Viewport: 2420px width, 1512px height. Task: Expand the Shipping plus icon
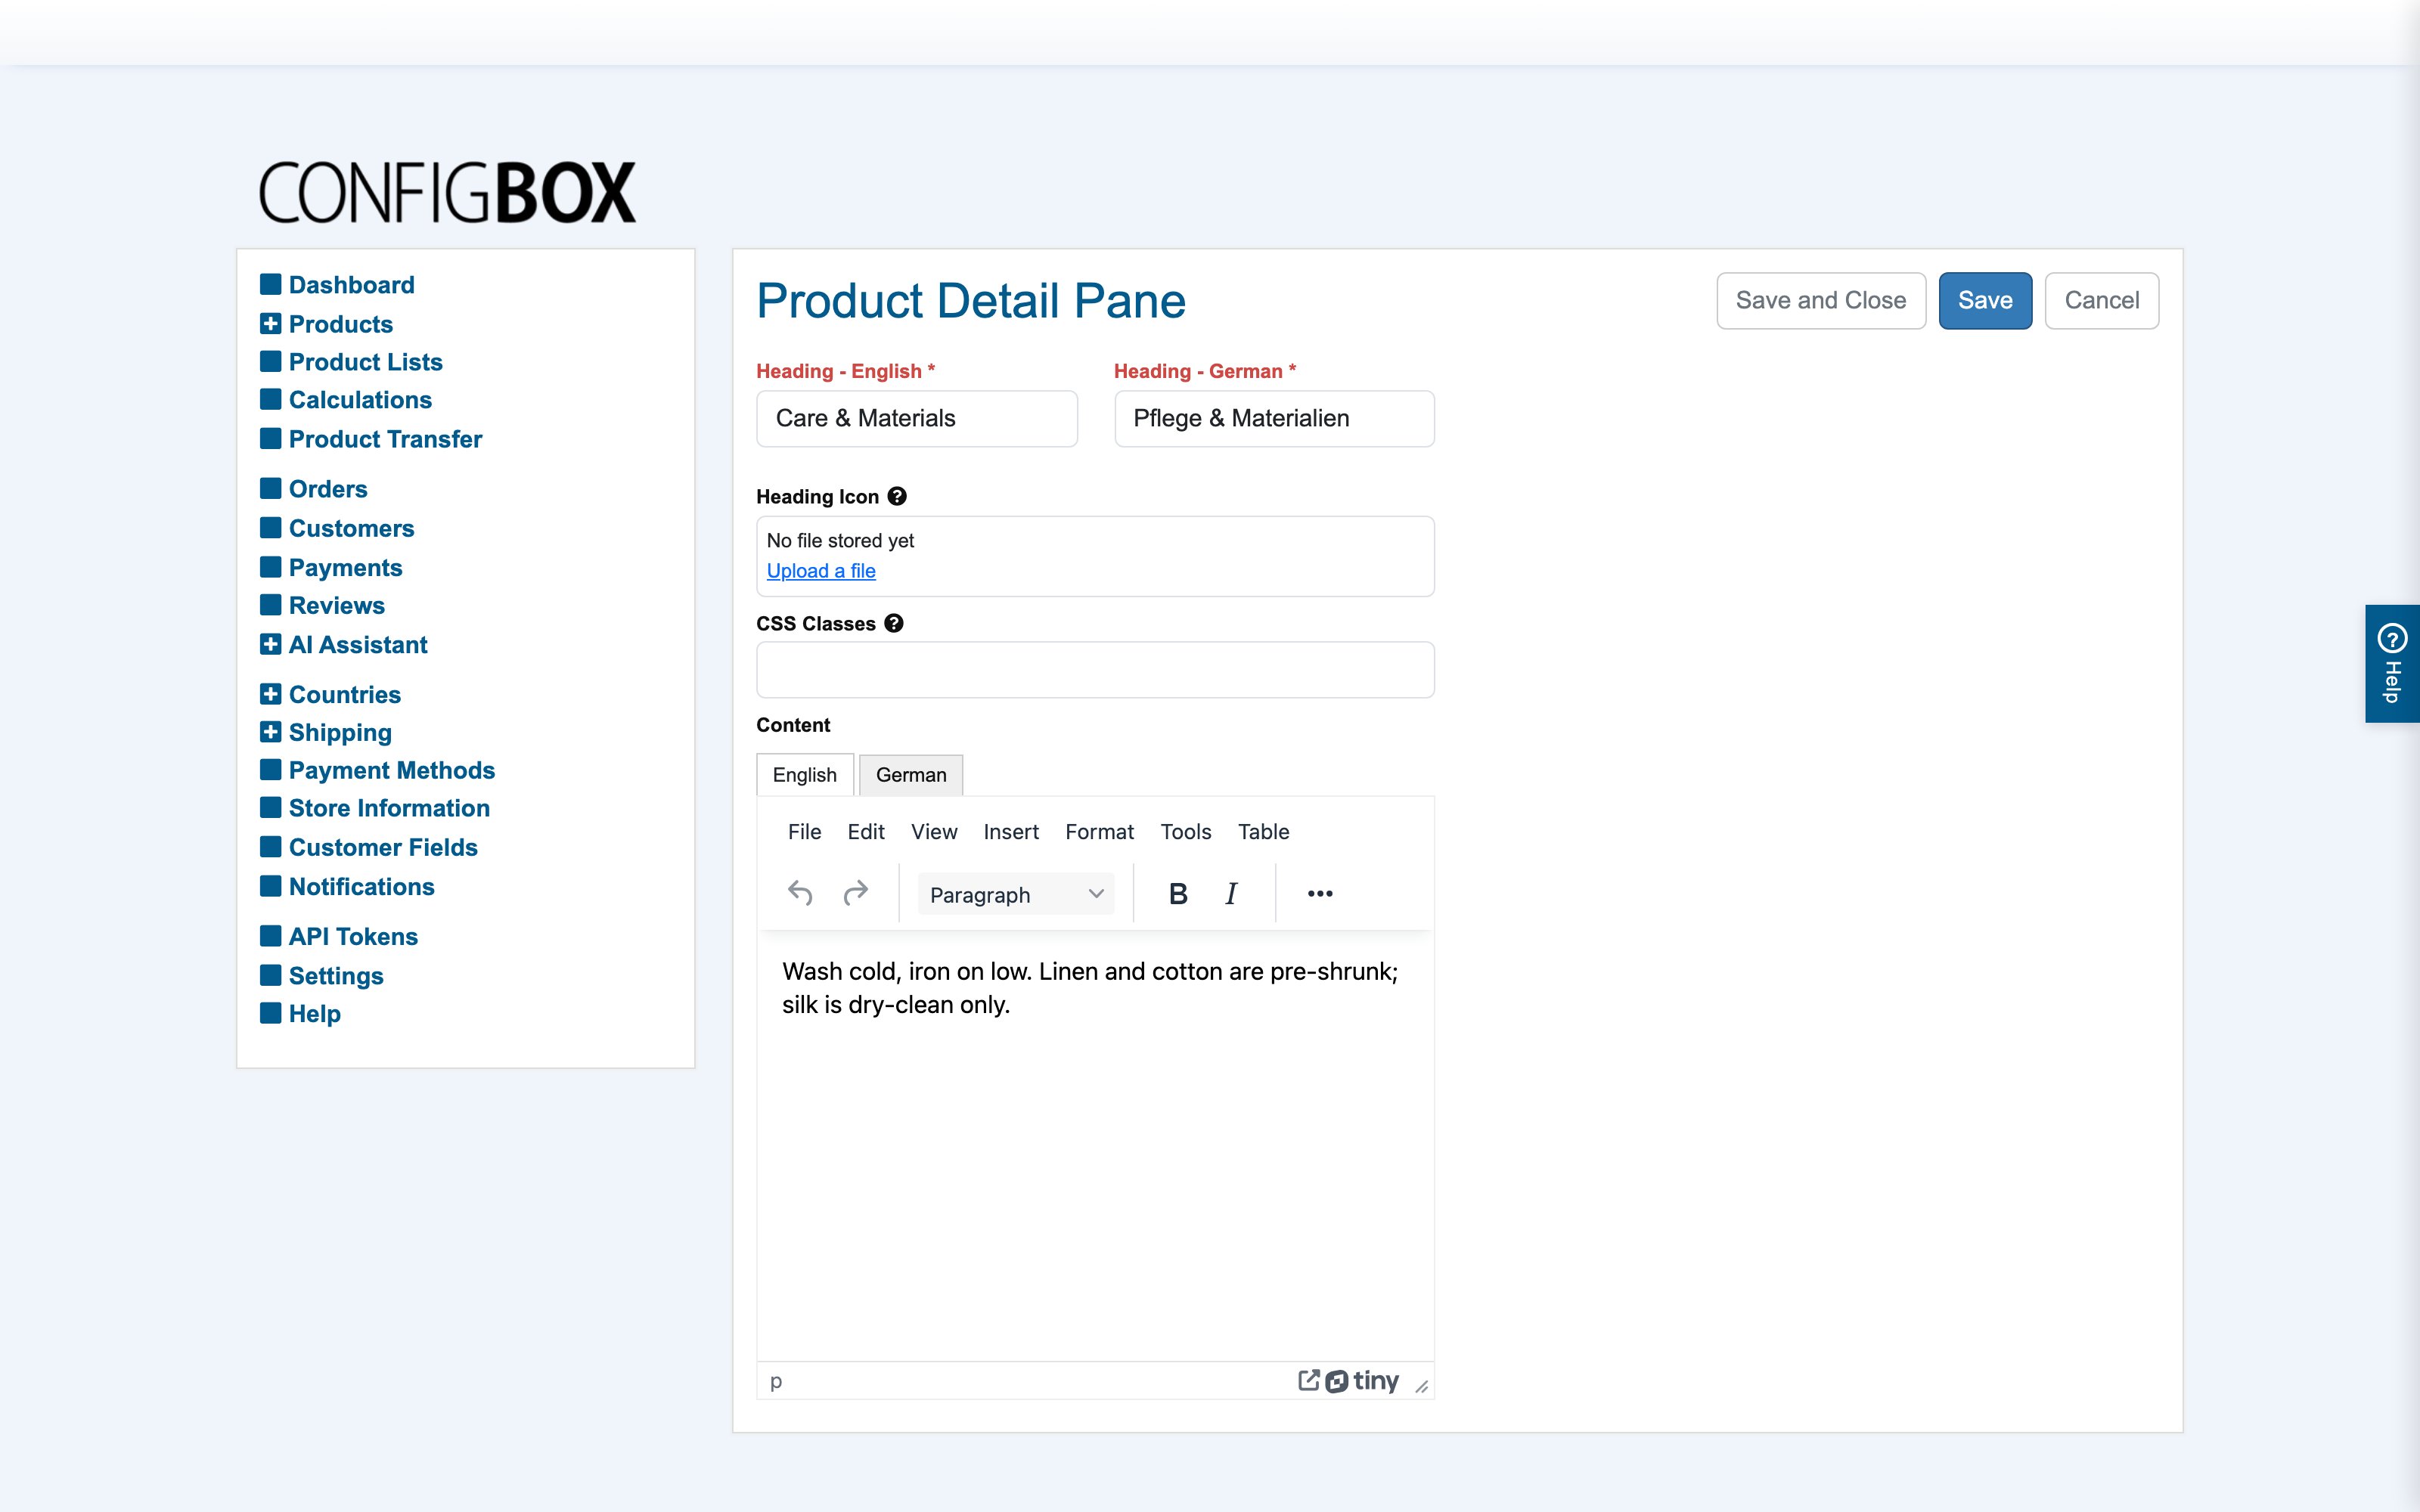pyautogui.click(x=270, y=732)
